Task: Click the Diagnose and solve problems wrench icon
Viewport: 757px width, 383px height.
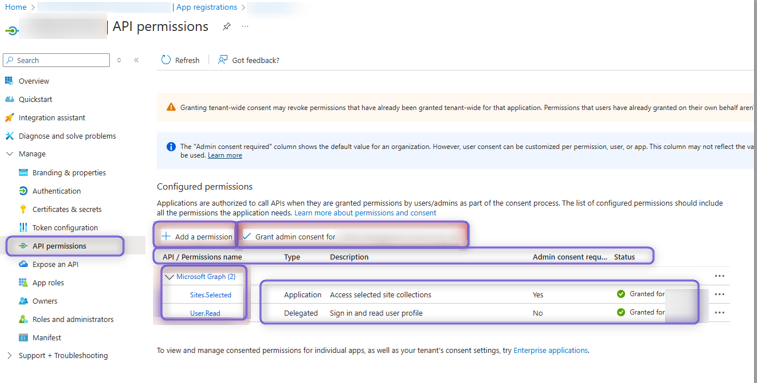Action: (9, 136)
